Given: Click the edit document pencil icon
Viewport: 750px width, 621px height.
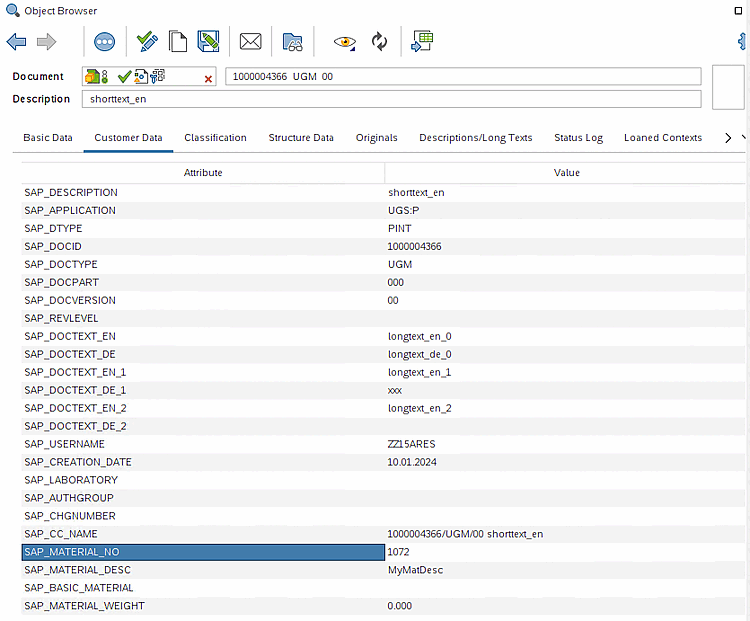Looking at the screenshot, I should pos(147,42).
